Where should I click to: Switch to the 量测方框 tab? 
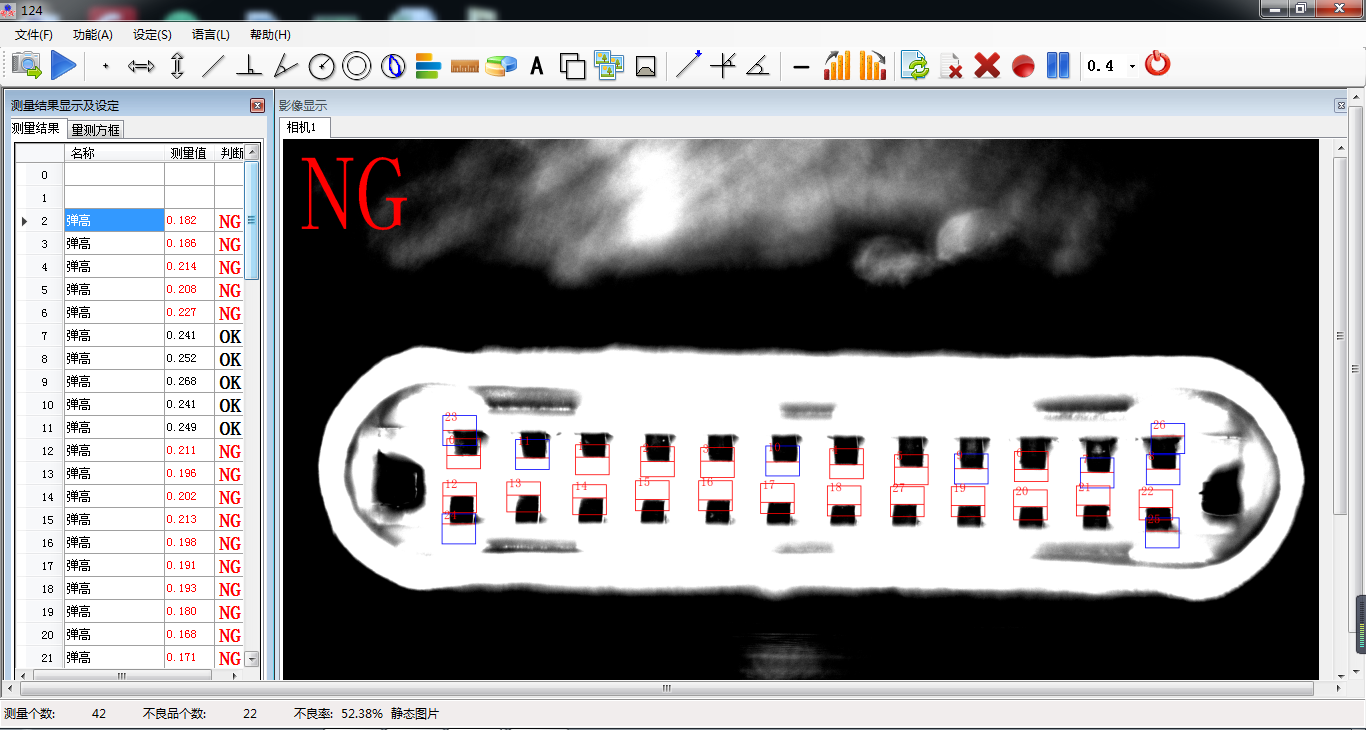pyautogui.click(x=96, y=130)
